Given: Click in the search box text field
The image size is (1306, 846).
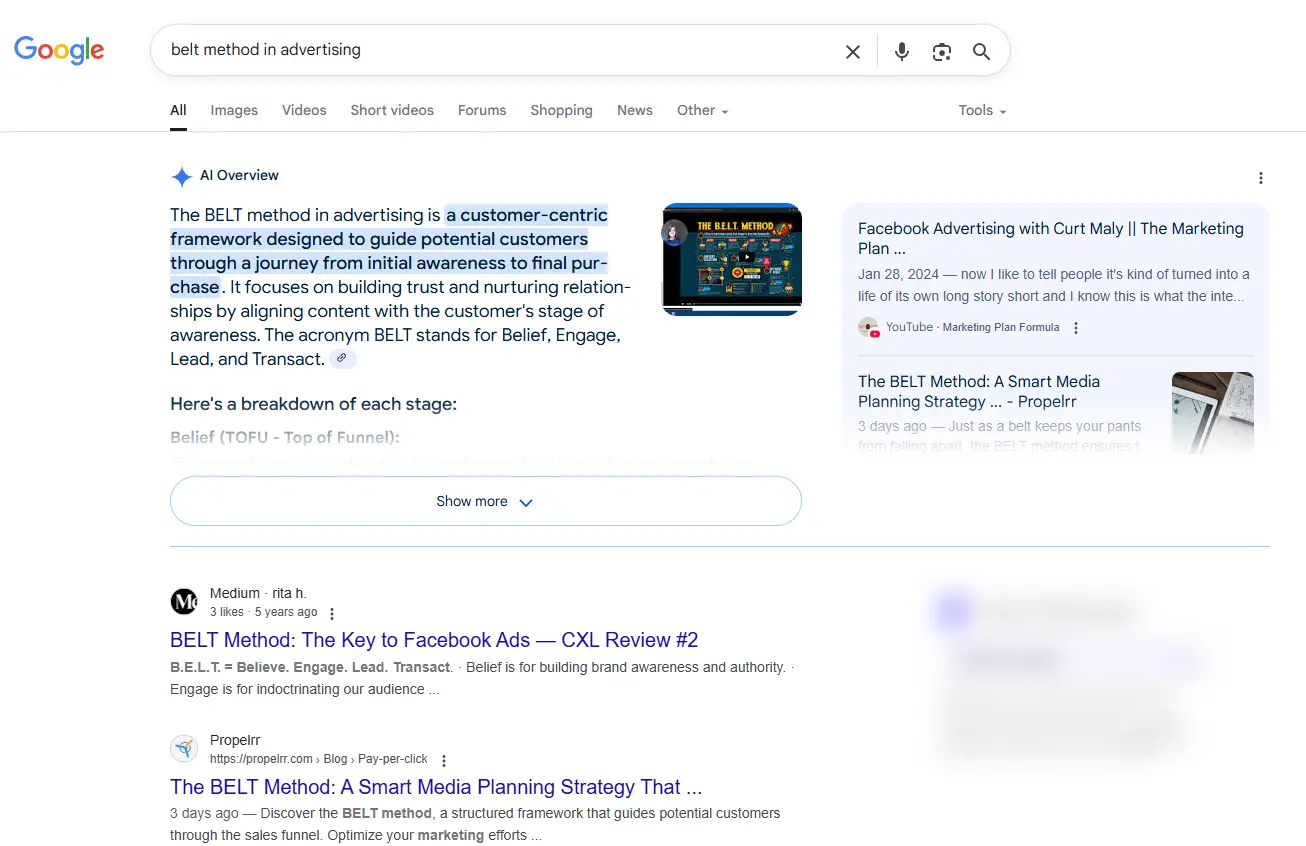Looking at the screenshot, I should 500,50.
